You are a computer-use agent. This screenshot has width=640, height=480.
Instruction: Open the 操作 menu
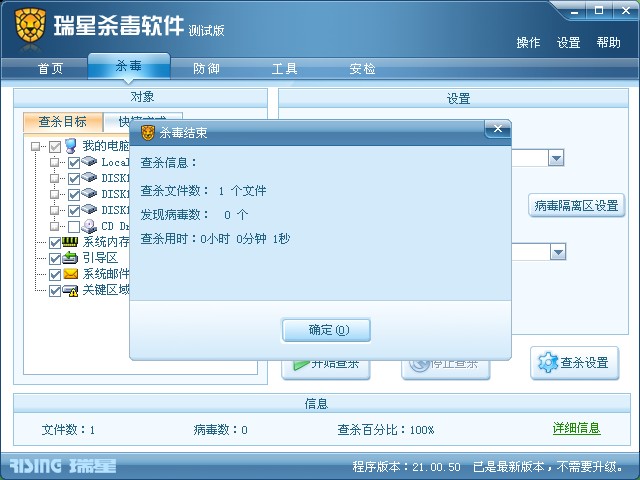coord(528,42)
